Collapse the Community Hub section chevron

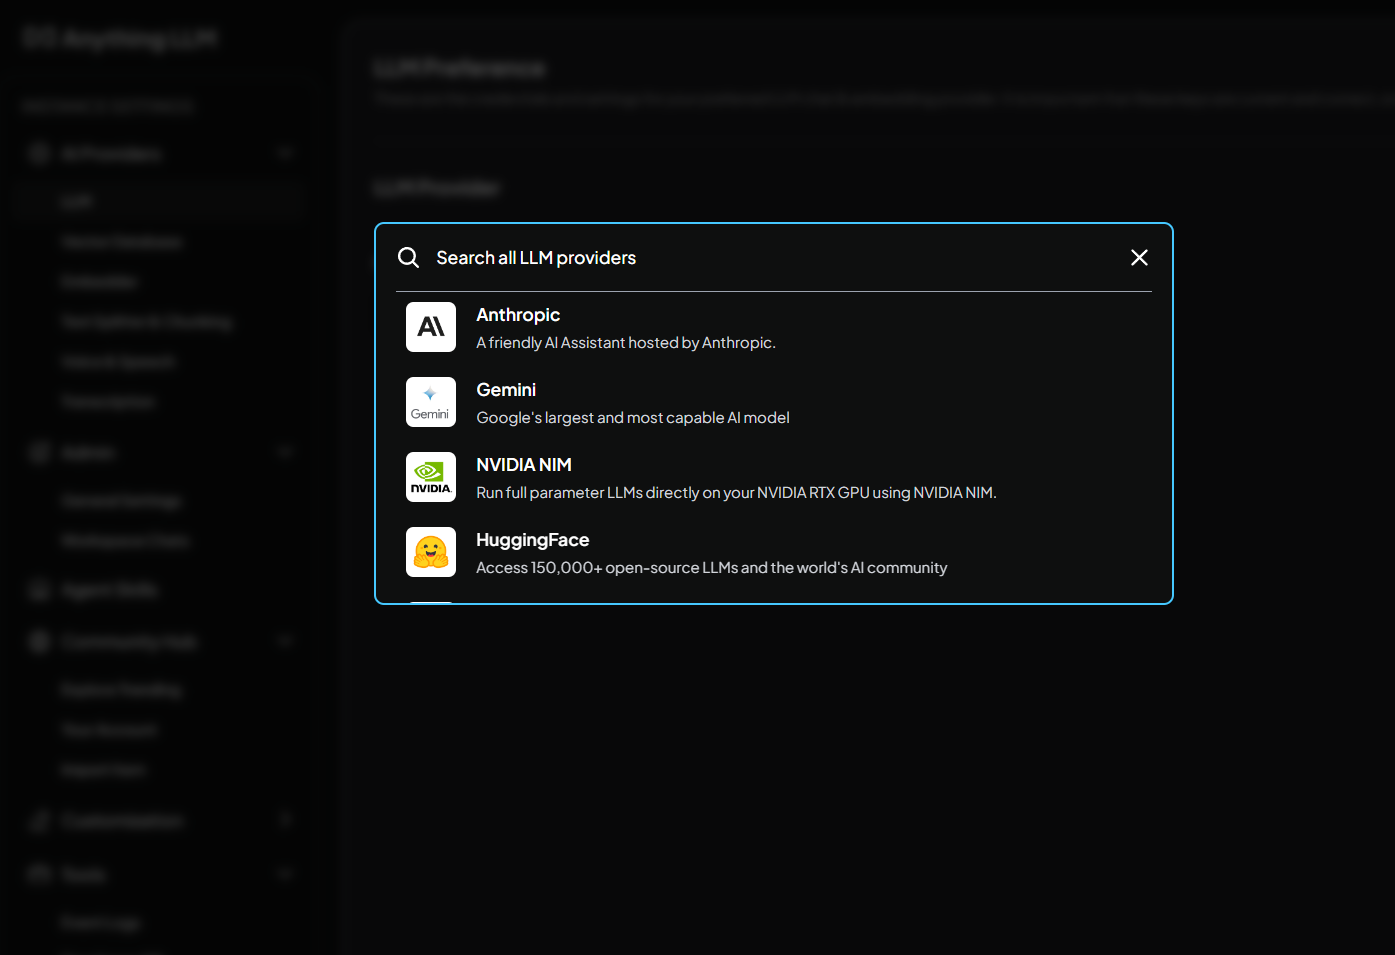(285, 641)
